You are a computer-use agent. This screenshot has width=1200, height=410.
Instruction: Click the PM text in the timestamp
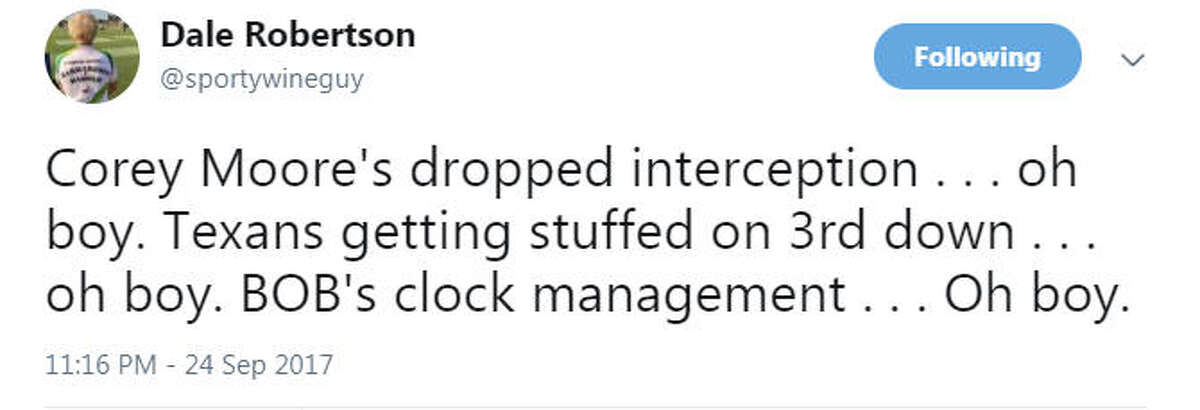click(x=140, y=363)
